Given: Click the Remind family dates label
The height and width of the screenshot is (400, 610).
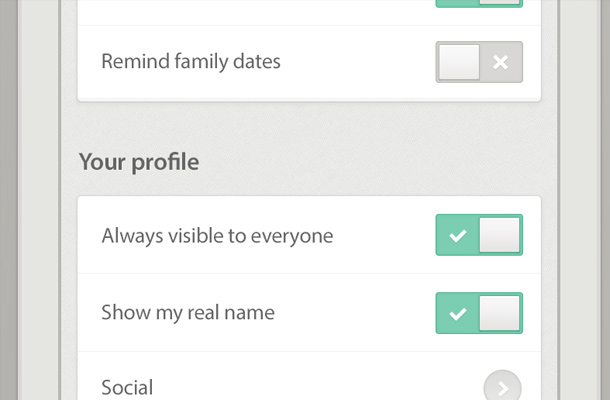Looking at the screenshot, I should tap(191, 62).
